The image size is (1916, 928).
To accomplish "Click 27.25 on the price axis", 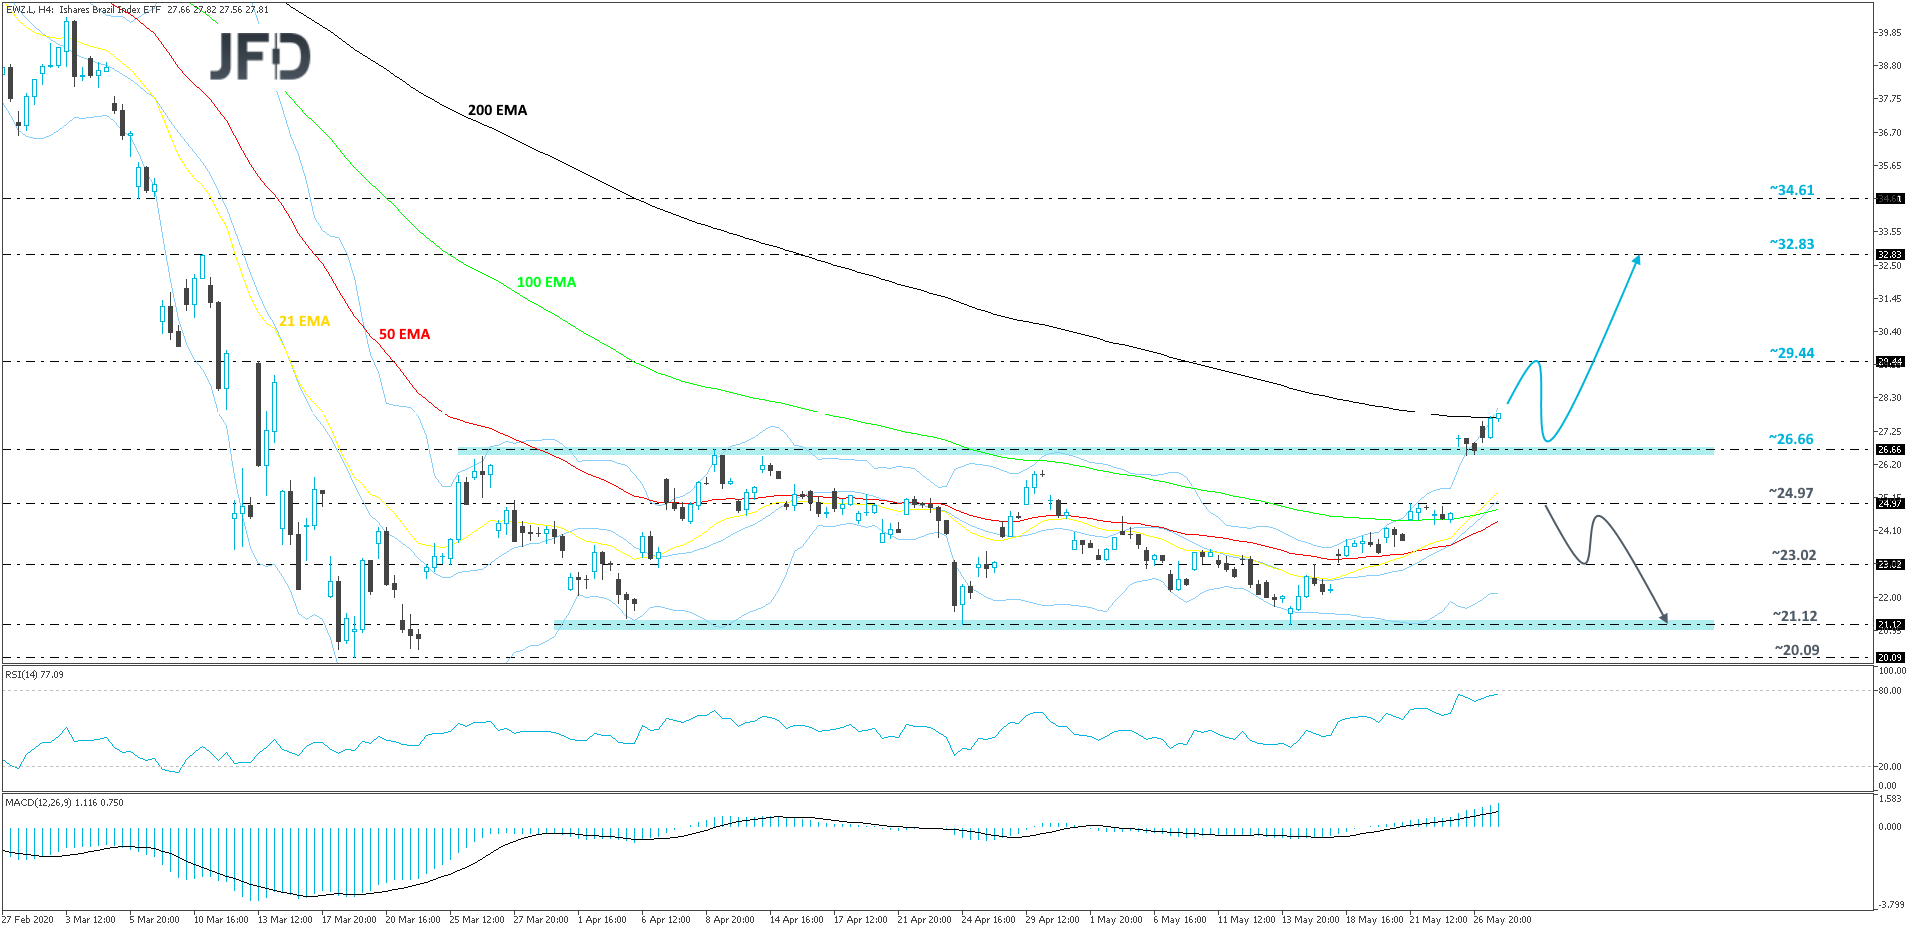I will tap(1889, 432).
